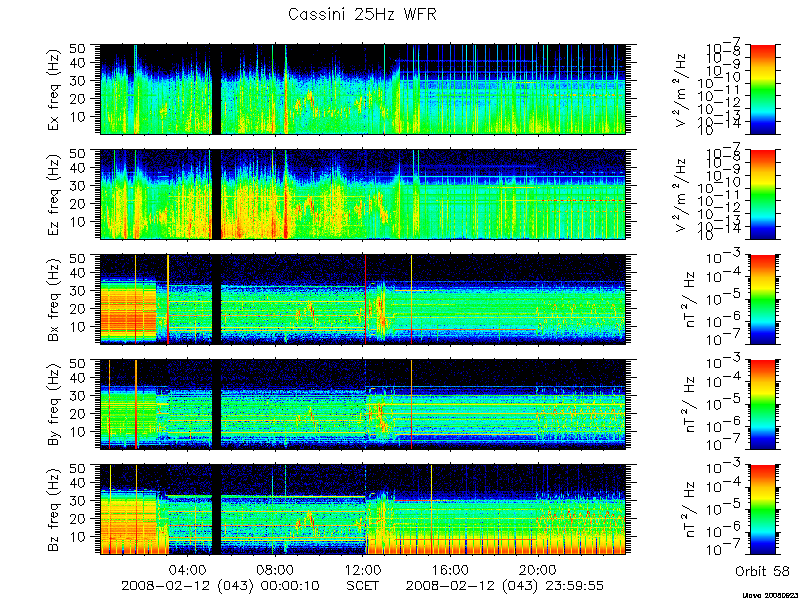Click the nT²/Hz unit label beside Bx color bar
Viewport: 800px width, 600px height.
[688, 299]
